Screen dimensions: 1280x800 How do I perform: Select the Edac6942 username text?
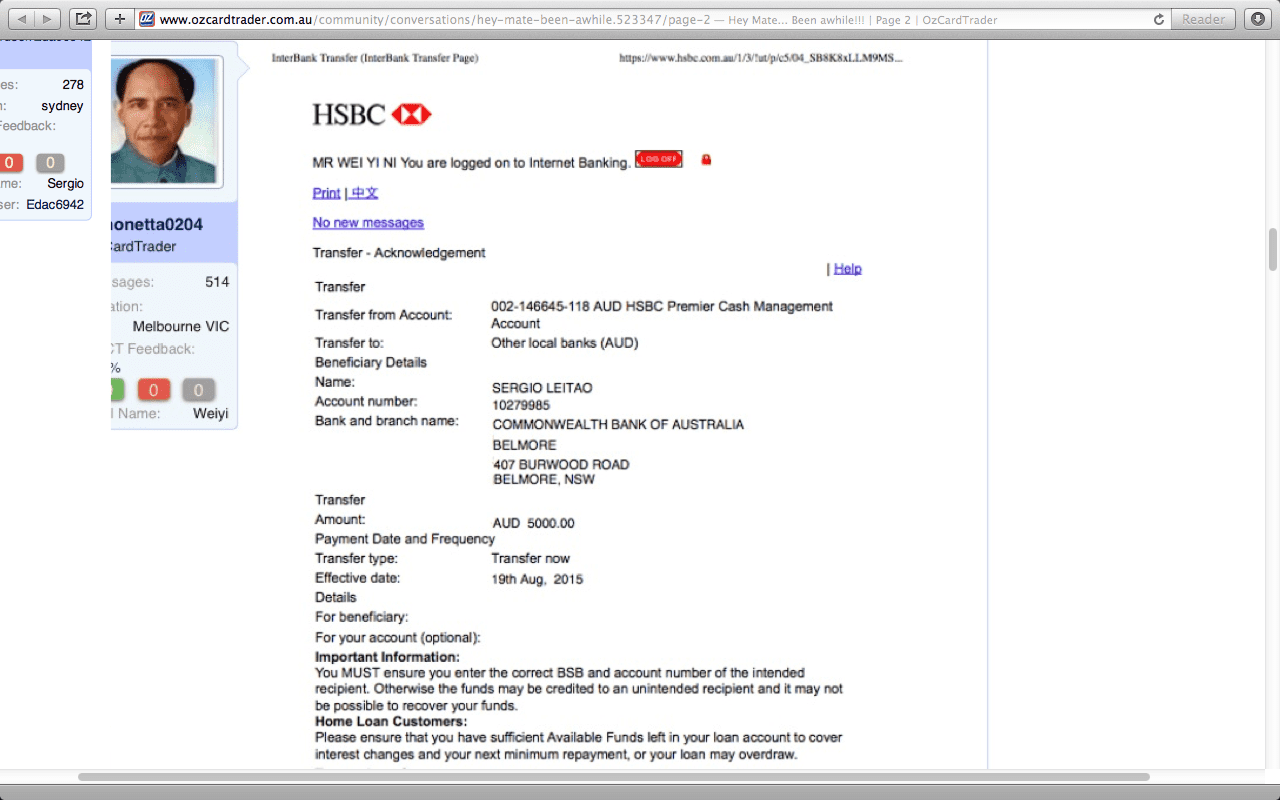tap(55, 204)
